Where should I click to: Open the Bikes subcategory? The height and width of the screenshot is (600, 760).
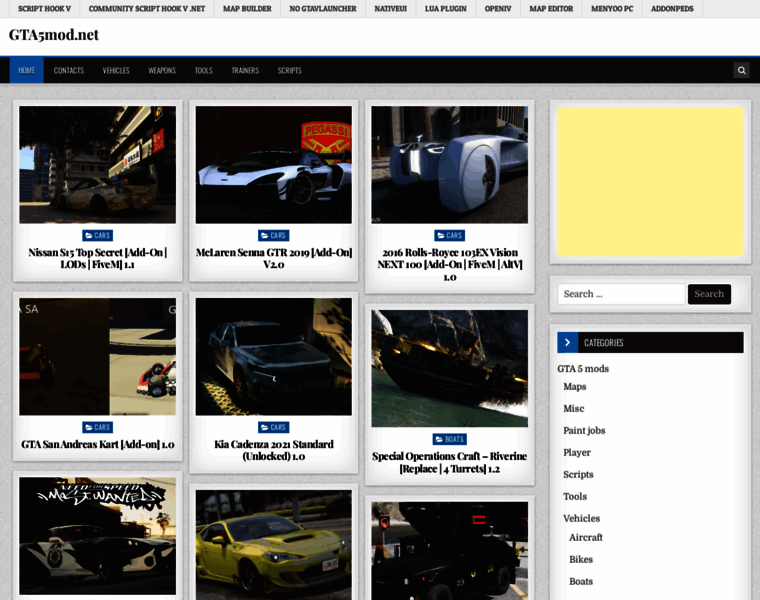click(x=581, y=559)
